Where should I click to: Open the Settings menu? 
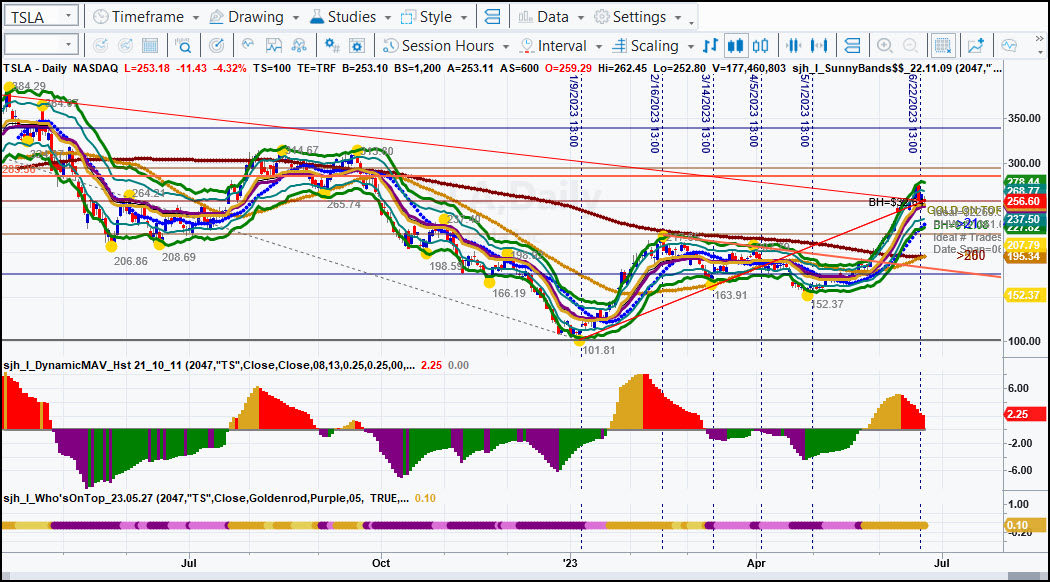point(638,17)
